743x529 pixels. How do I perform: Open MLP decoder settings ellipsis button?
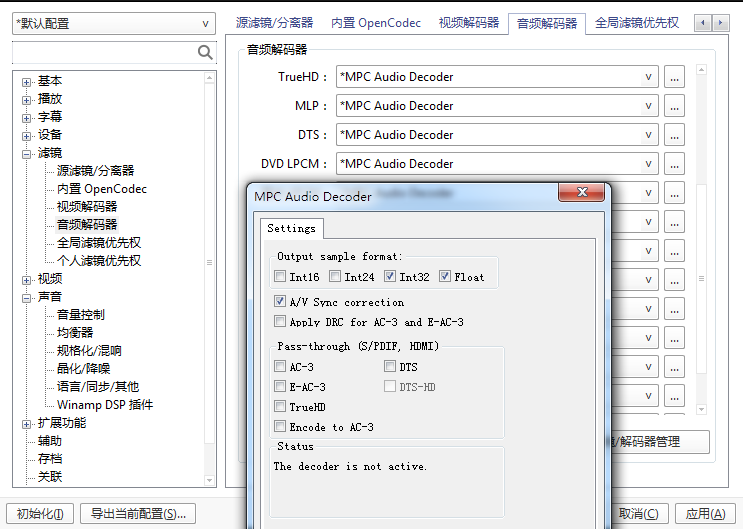[x=674, y=106]
